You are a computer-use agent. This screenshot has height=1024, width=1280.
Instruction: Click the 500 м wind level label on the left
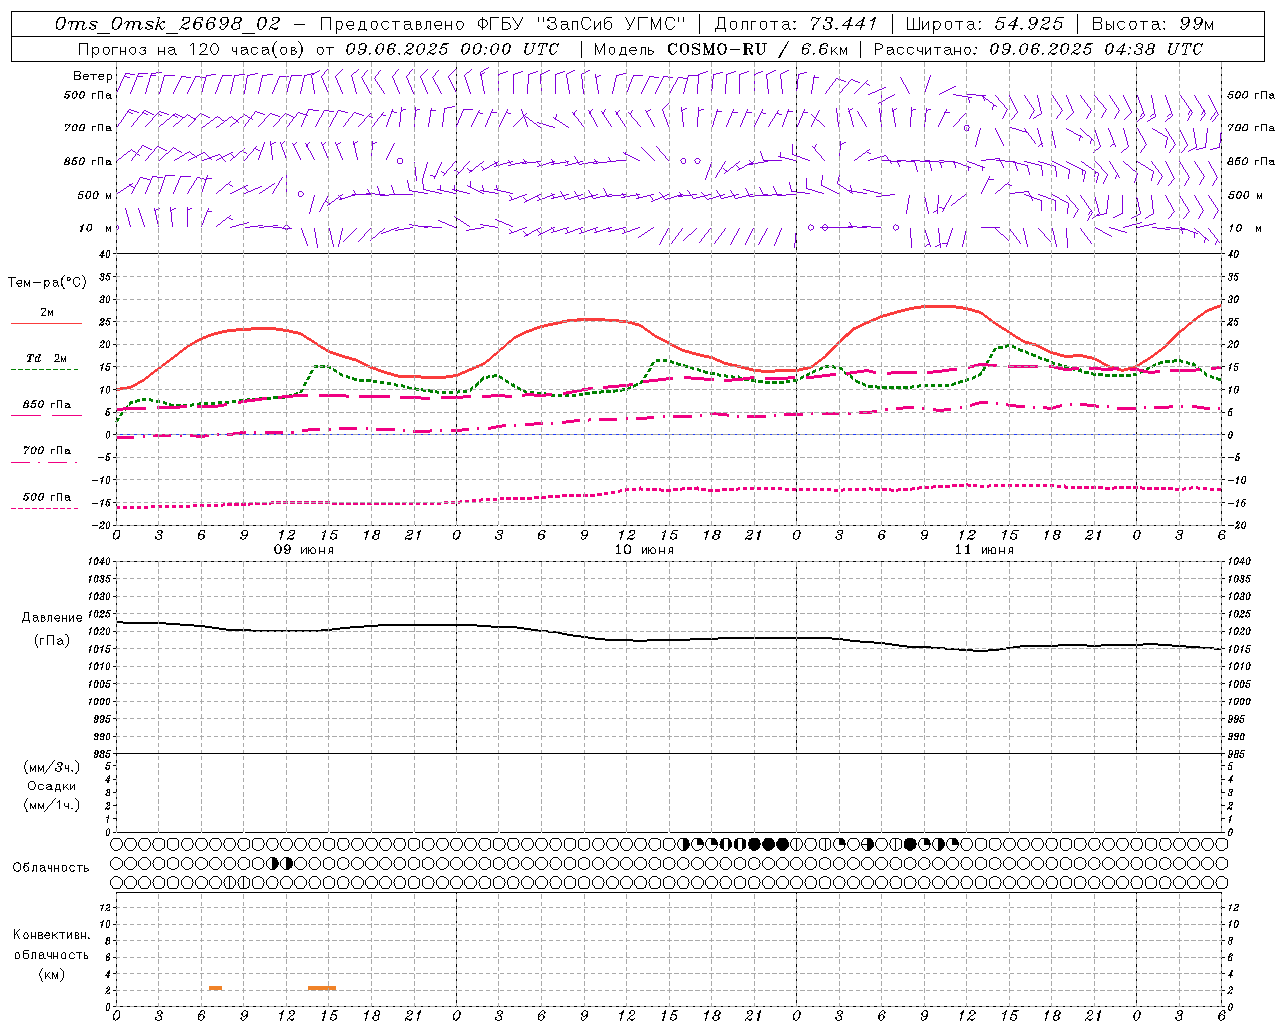(95, 195)
